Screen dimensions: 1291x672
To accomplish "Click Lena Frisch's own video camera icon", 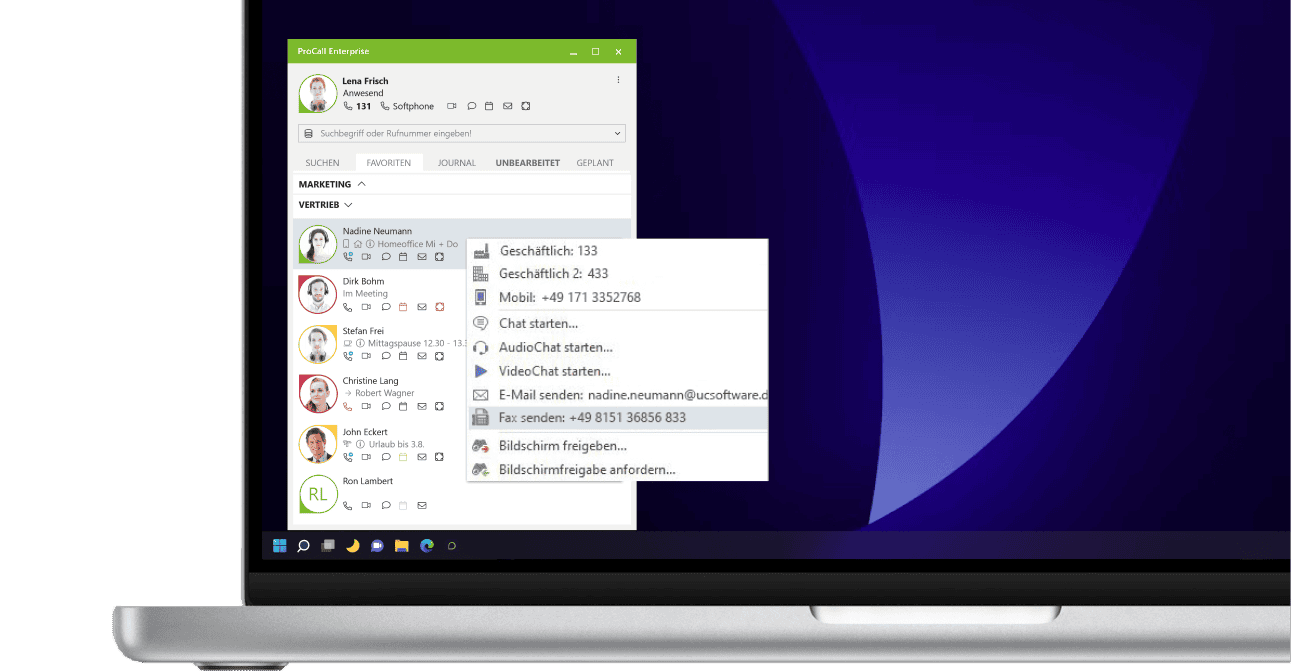I will click(452, 106).
